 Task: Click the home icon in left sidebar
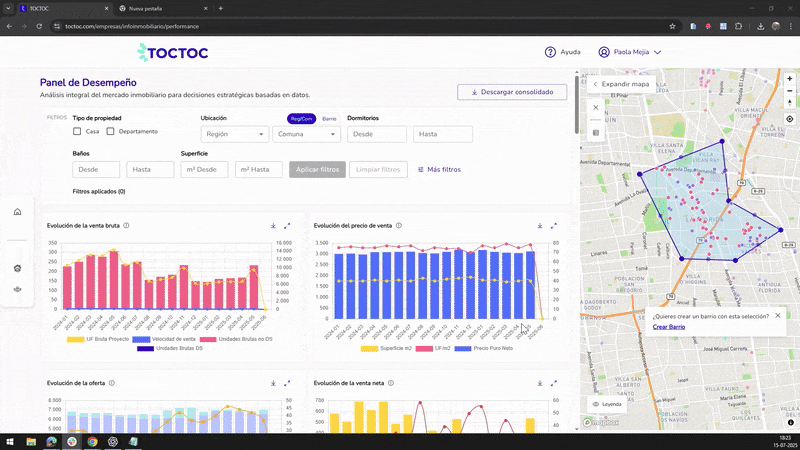click(x=17, y=212)
